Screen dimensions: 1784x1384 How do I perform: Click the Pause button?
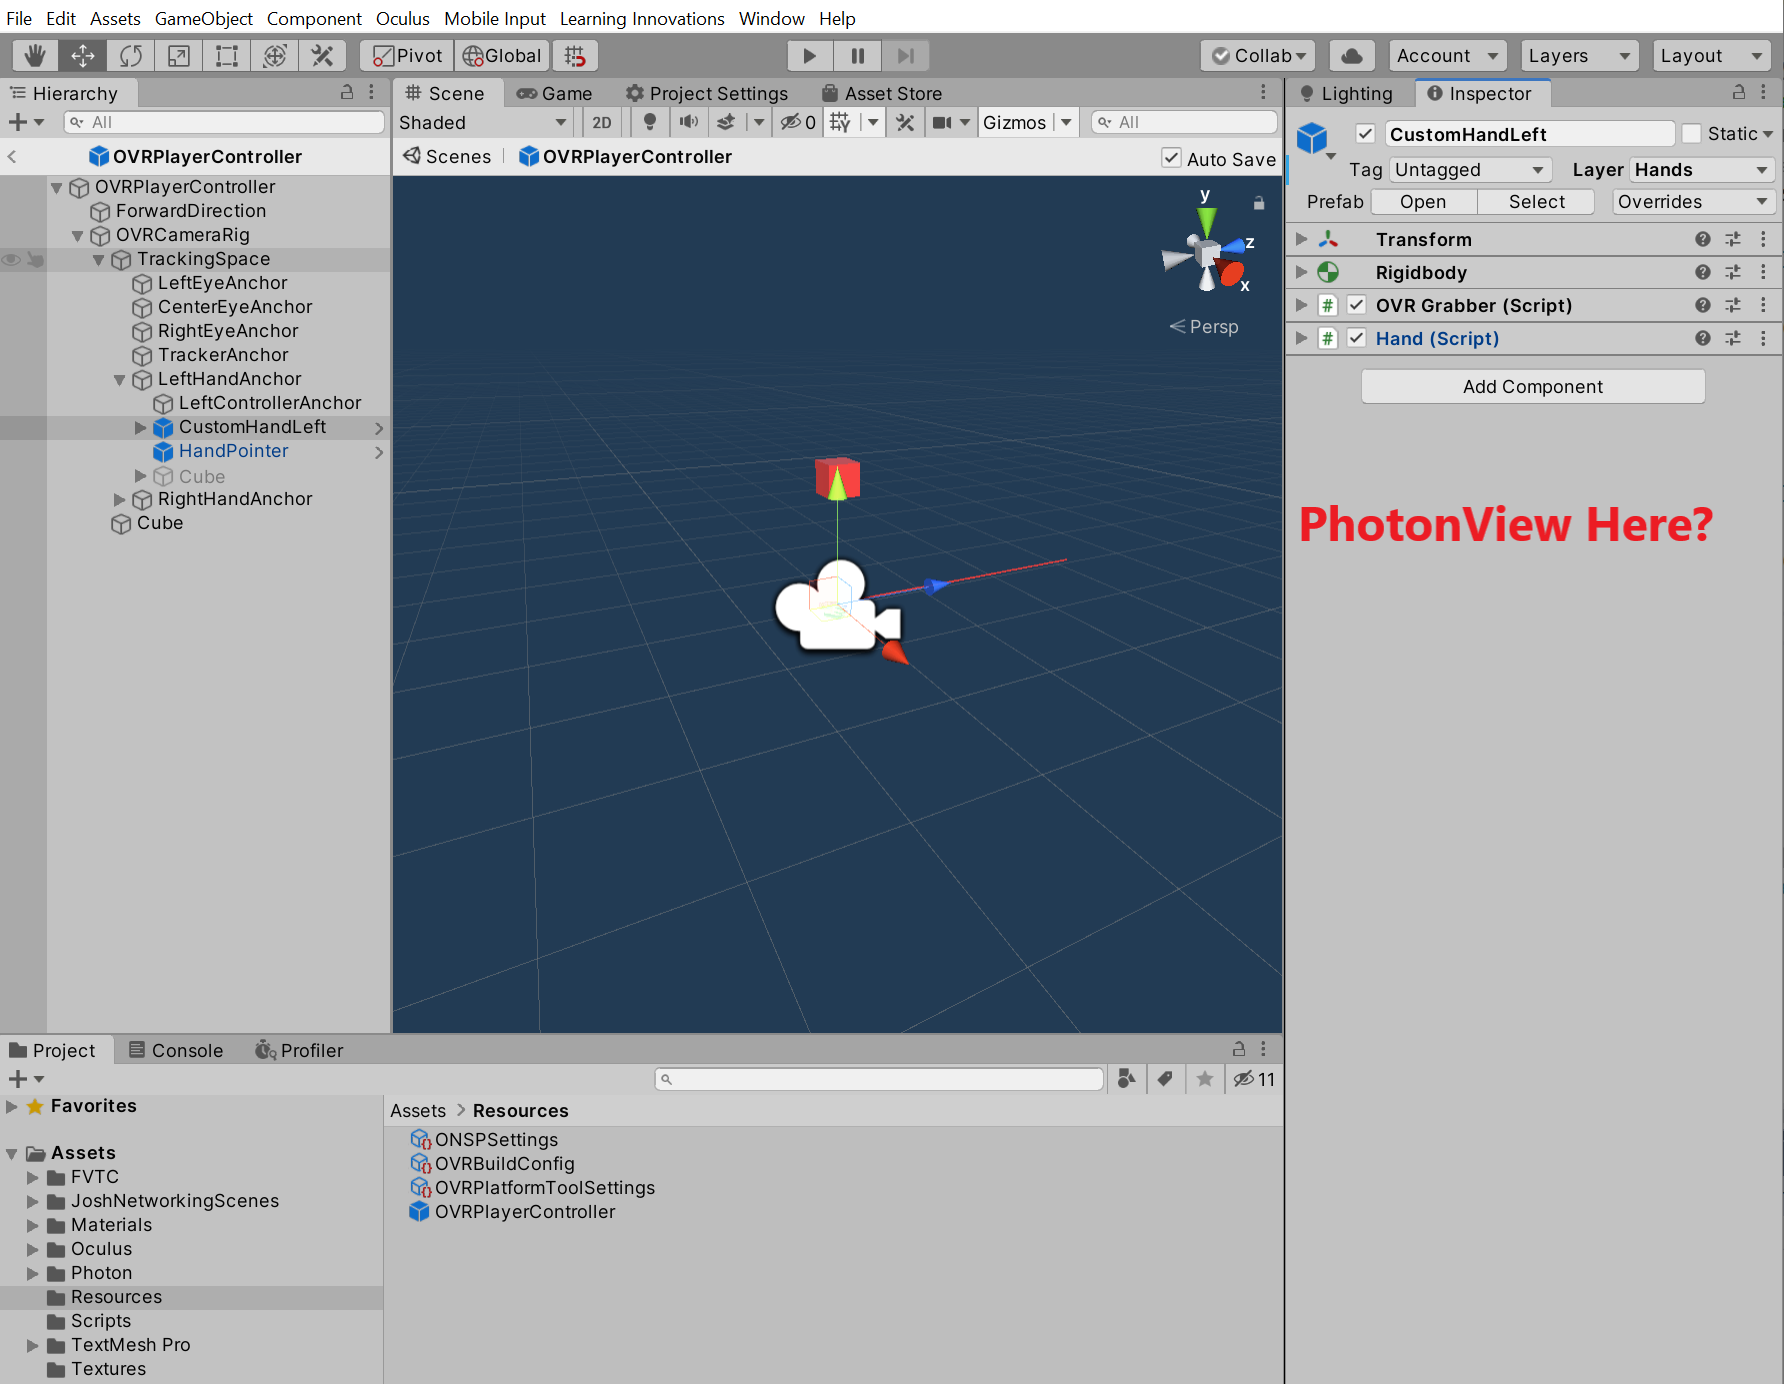click(858, 56)
